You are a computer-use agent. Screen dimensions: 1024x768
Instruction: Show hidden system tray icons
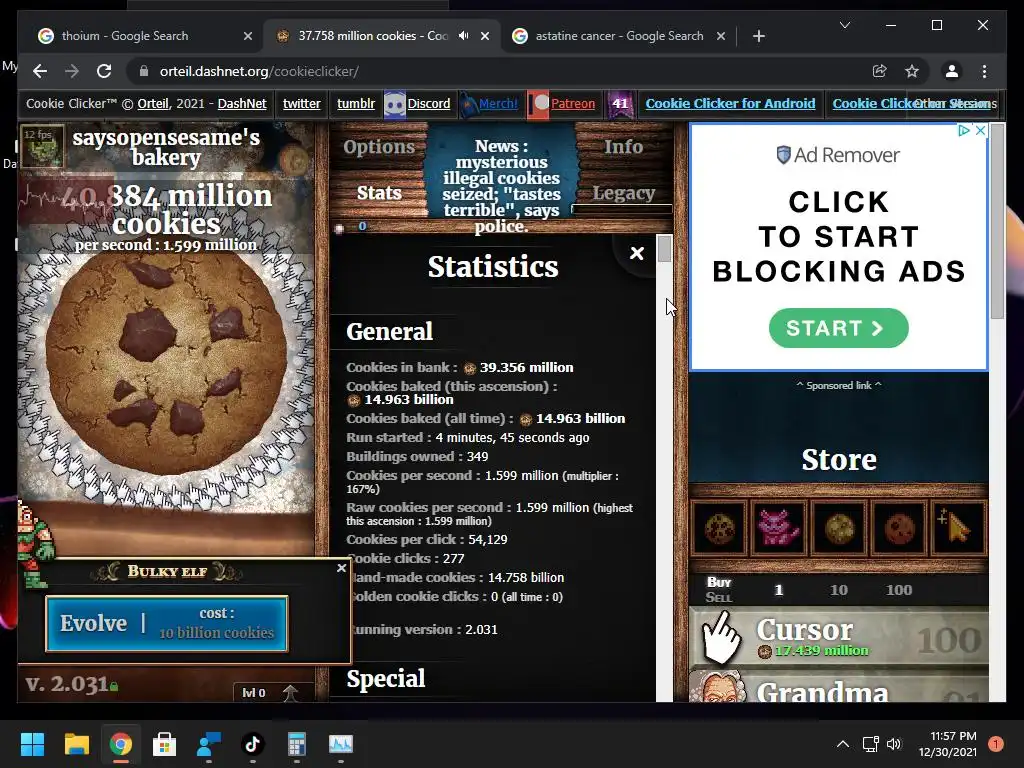click(843, 744)
